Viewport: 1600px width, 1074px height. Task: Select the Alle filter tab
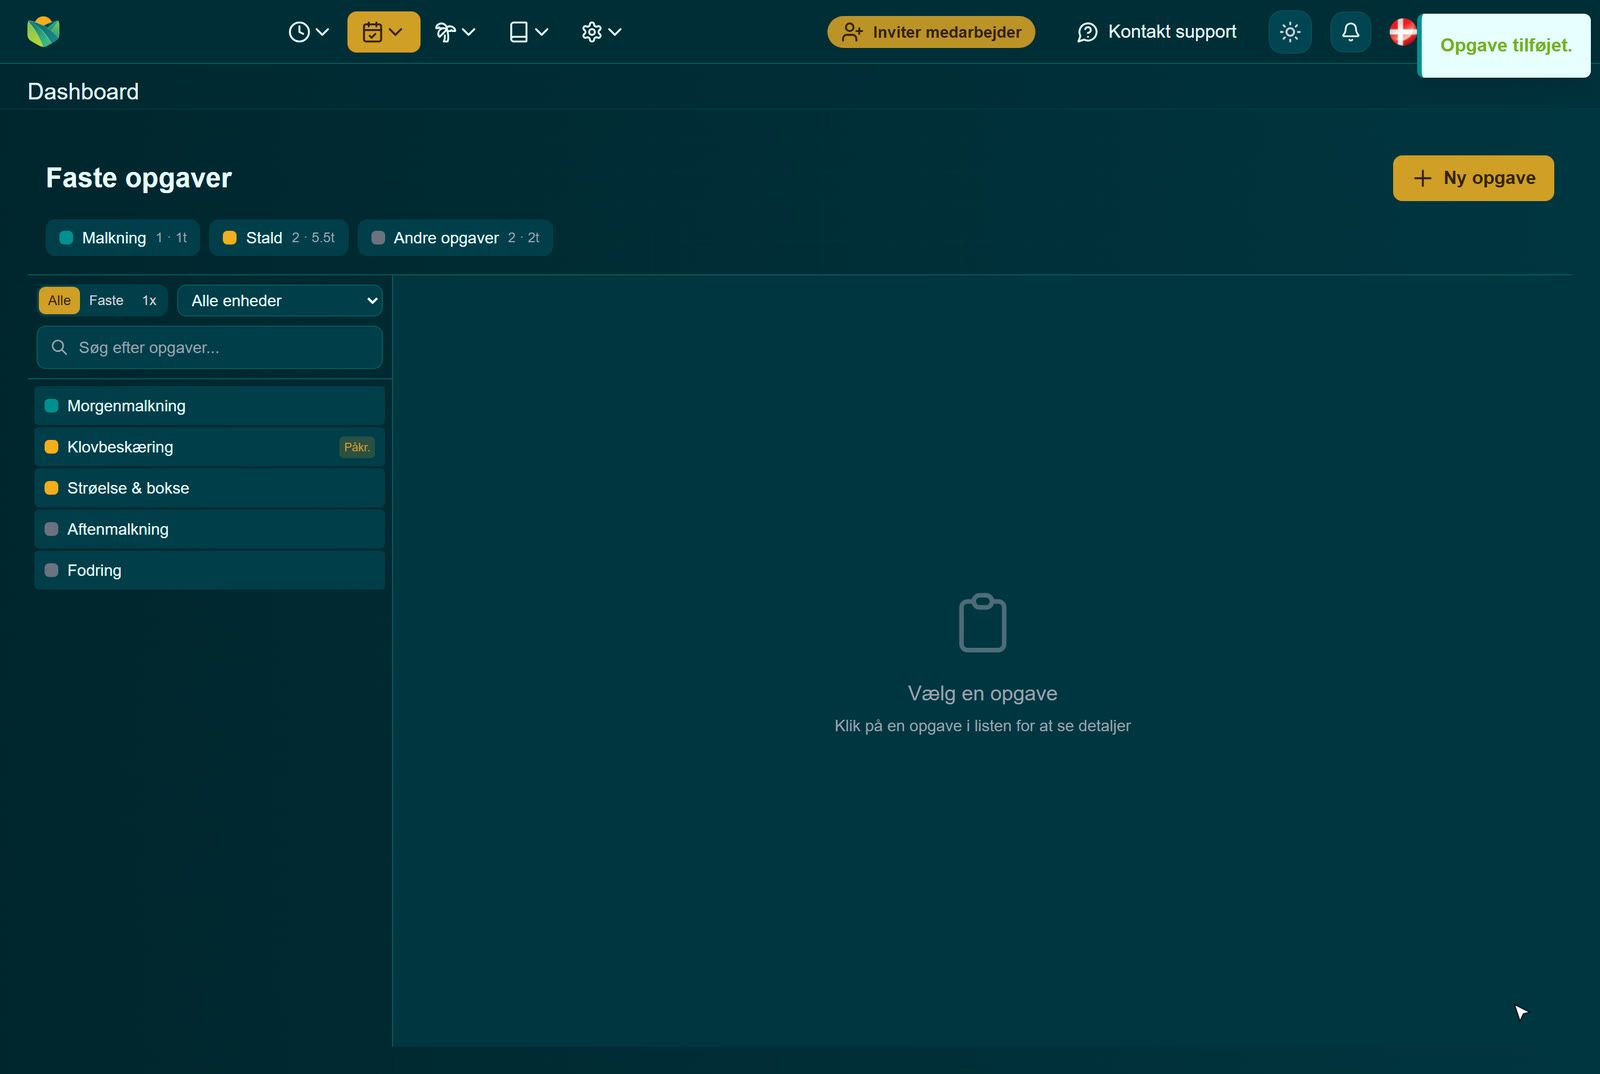pyautogui.click(x=59, y=301)
